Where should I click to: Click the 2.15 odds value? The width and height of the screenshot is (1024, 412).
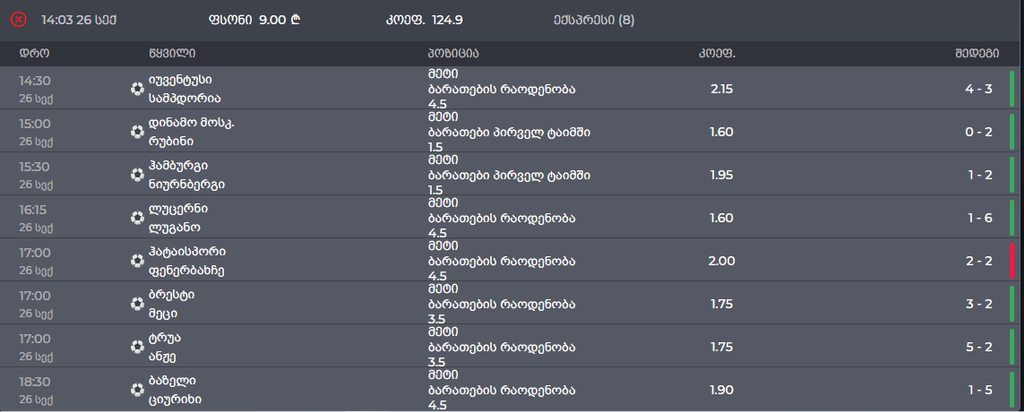[x=721, y=89]
